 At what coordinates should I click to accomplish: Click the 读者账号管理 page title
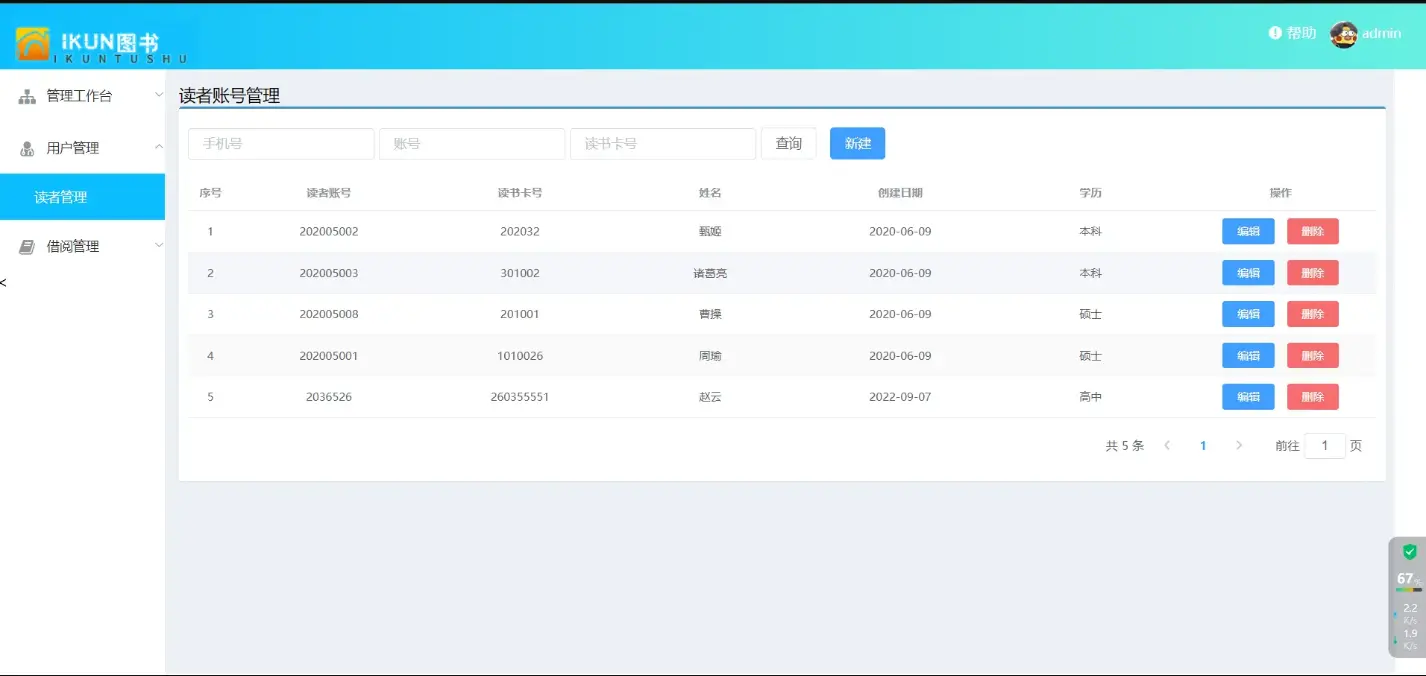pyautogui.click(x=229, y=96)
